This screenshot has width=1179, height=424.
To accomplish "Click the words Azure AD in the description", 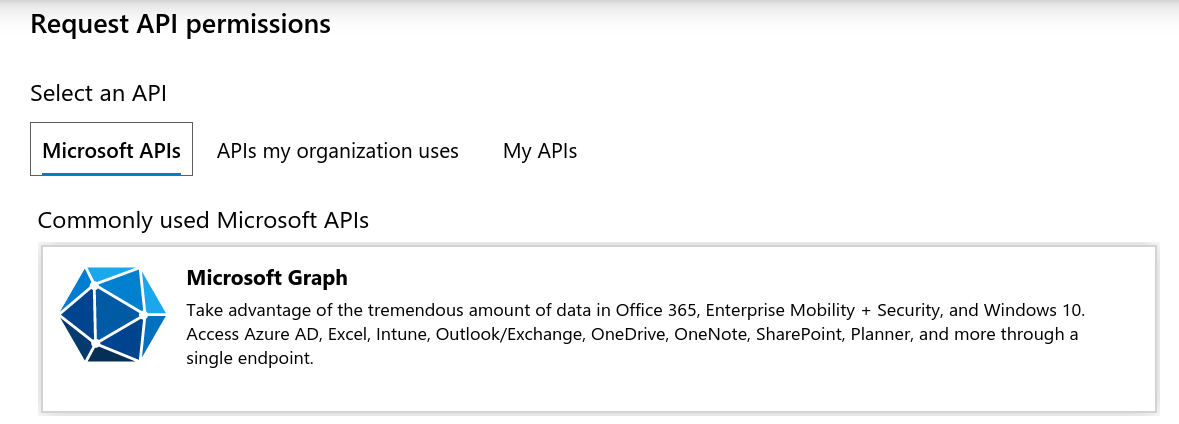I will click(x=277, y=334).
